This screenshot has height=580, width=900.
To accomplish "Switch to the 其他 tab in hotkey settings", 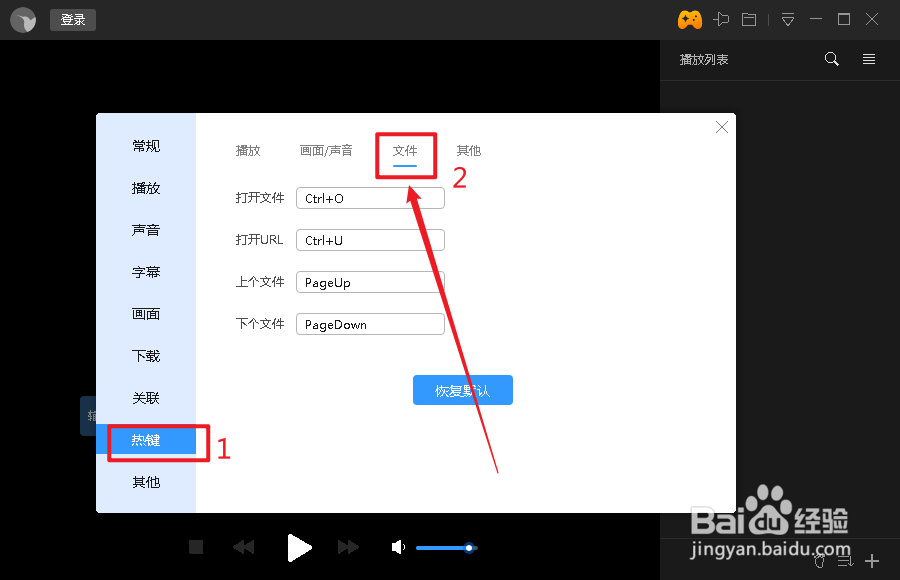I will point(469,150).
